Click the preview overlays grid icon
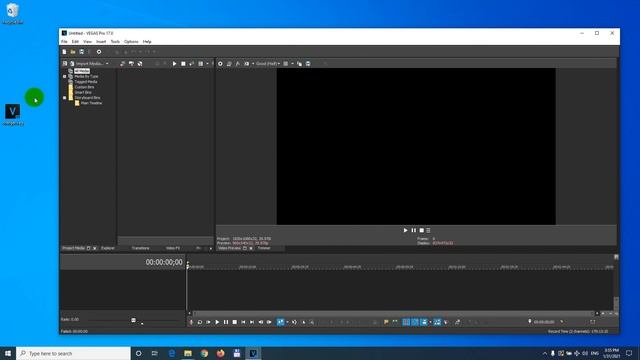640x360 pixels. click(286, 64)
